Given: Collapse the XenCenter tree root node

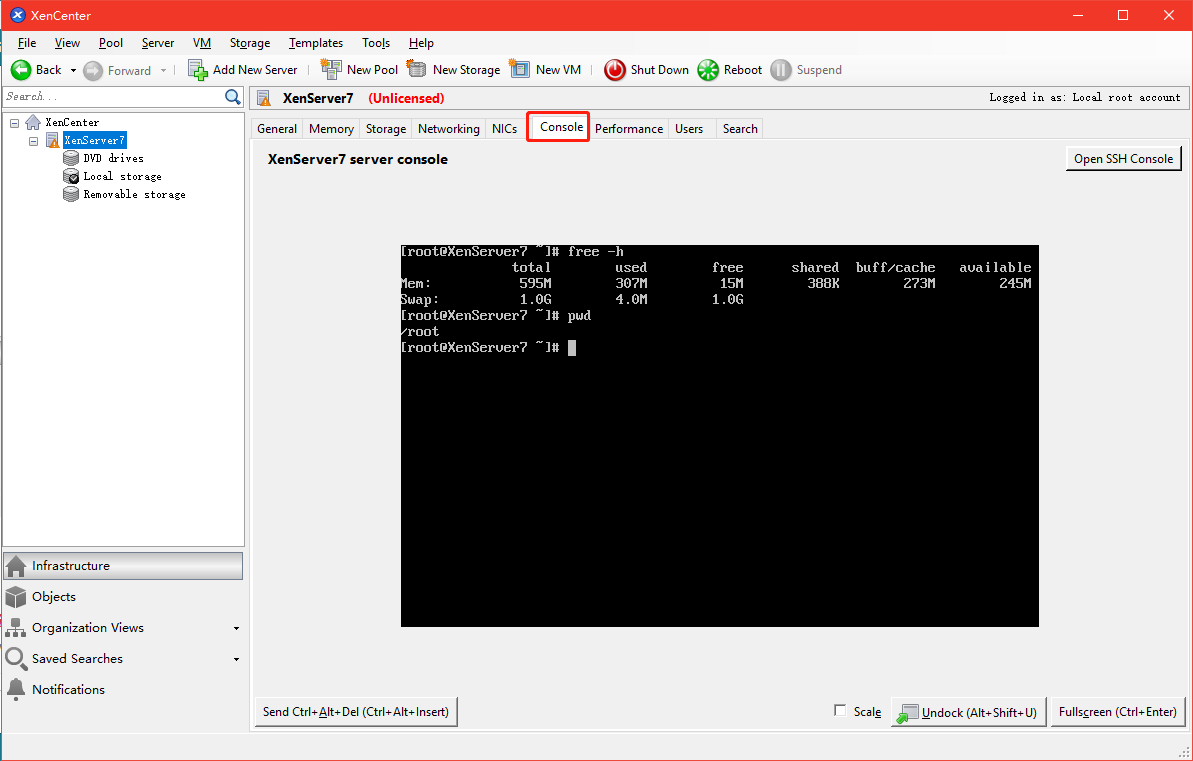Looking at the screenshot, I should pos(14,123).
